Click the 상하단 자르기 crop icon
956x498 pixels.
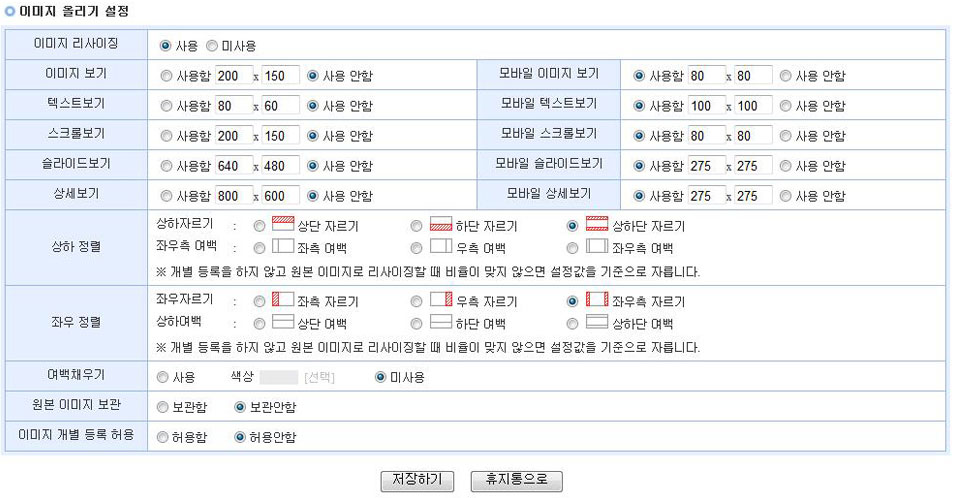pyautogui.click(x=597, y=225)
